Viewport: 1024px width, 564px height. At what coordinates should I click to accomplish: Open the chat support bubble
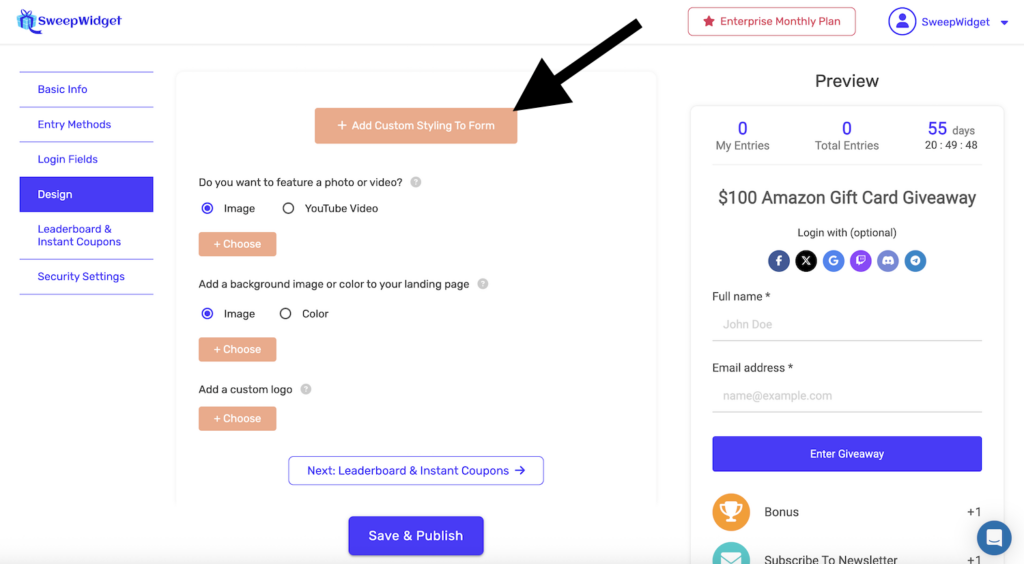coord(993,537)
